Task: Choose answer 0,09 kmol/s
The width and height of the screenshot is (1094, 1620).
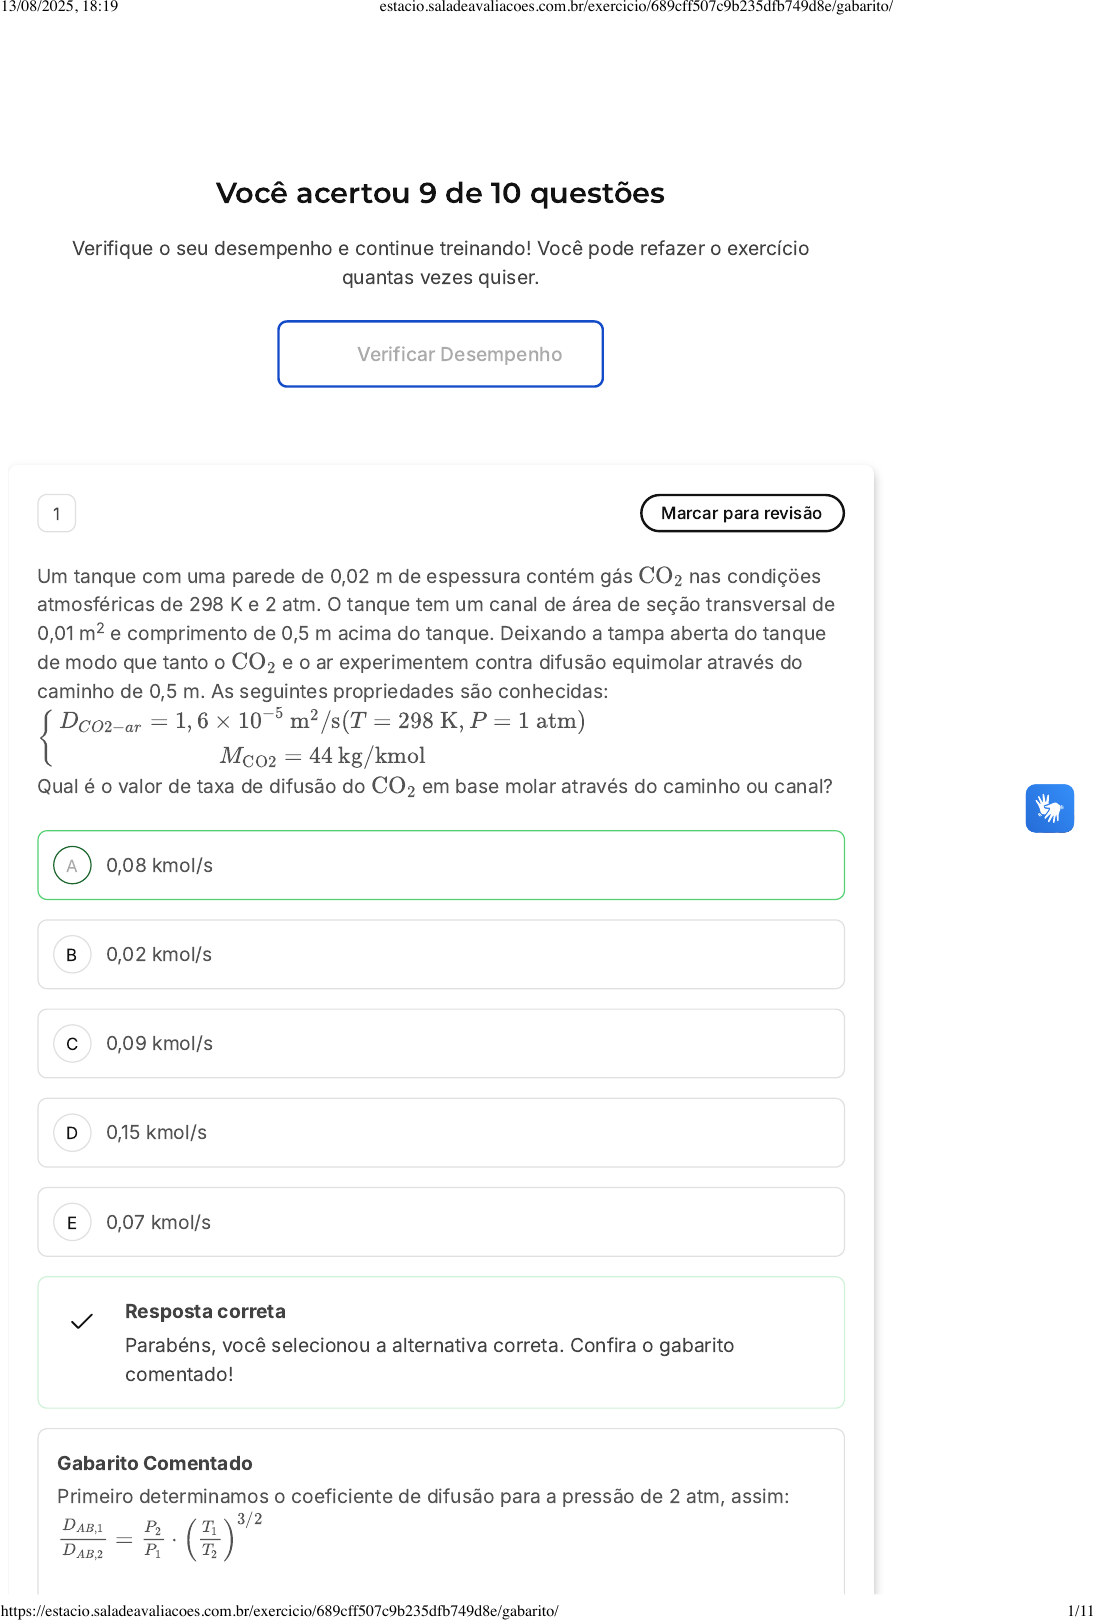Action: [441, 1043]
